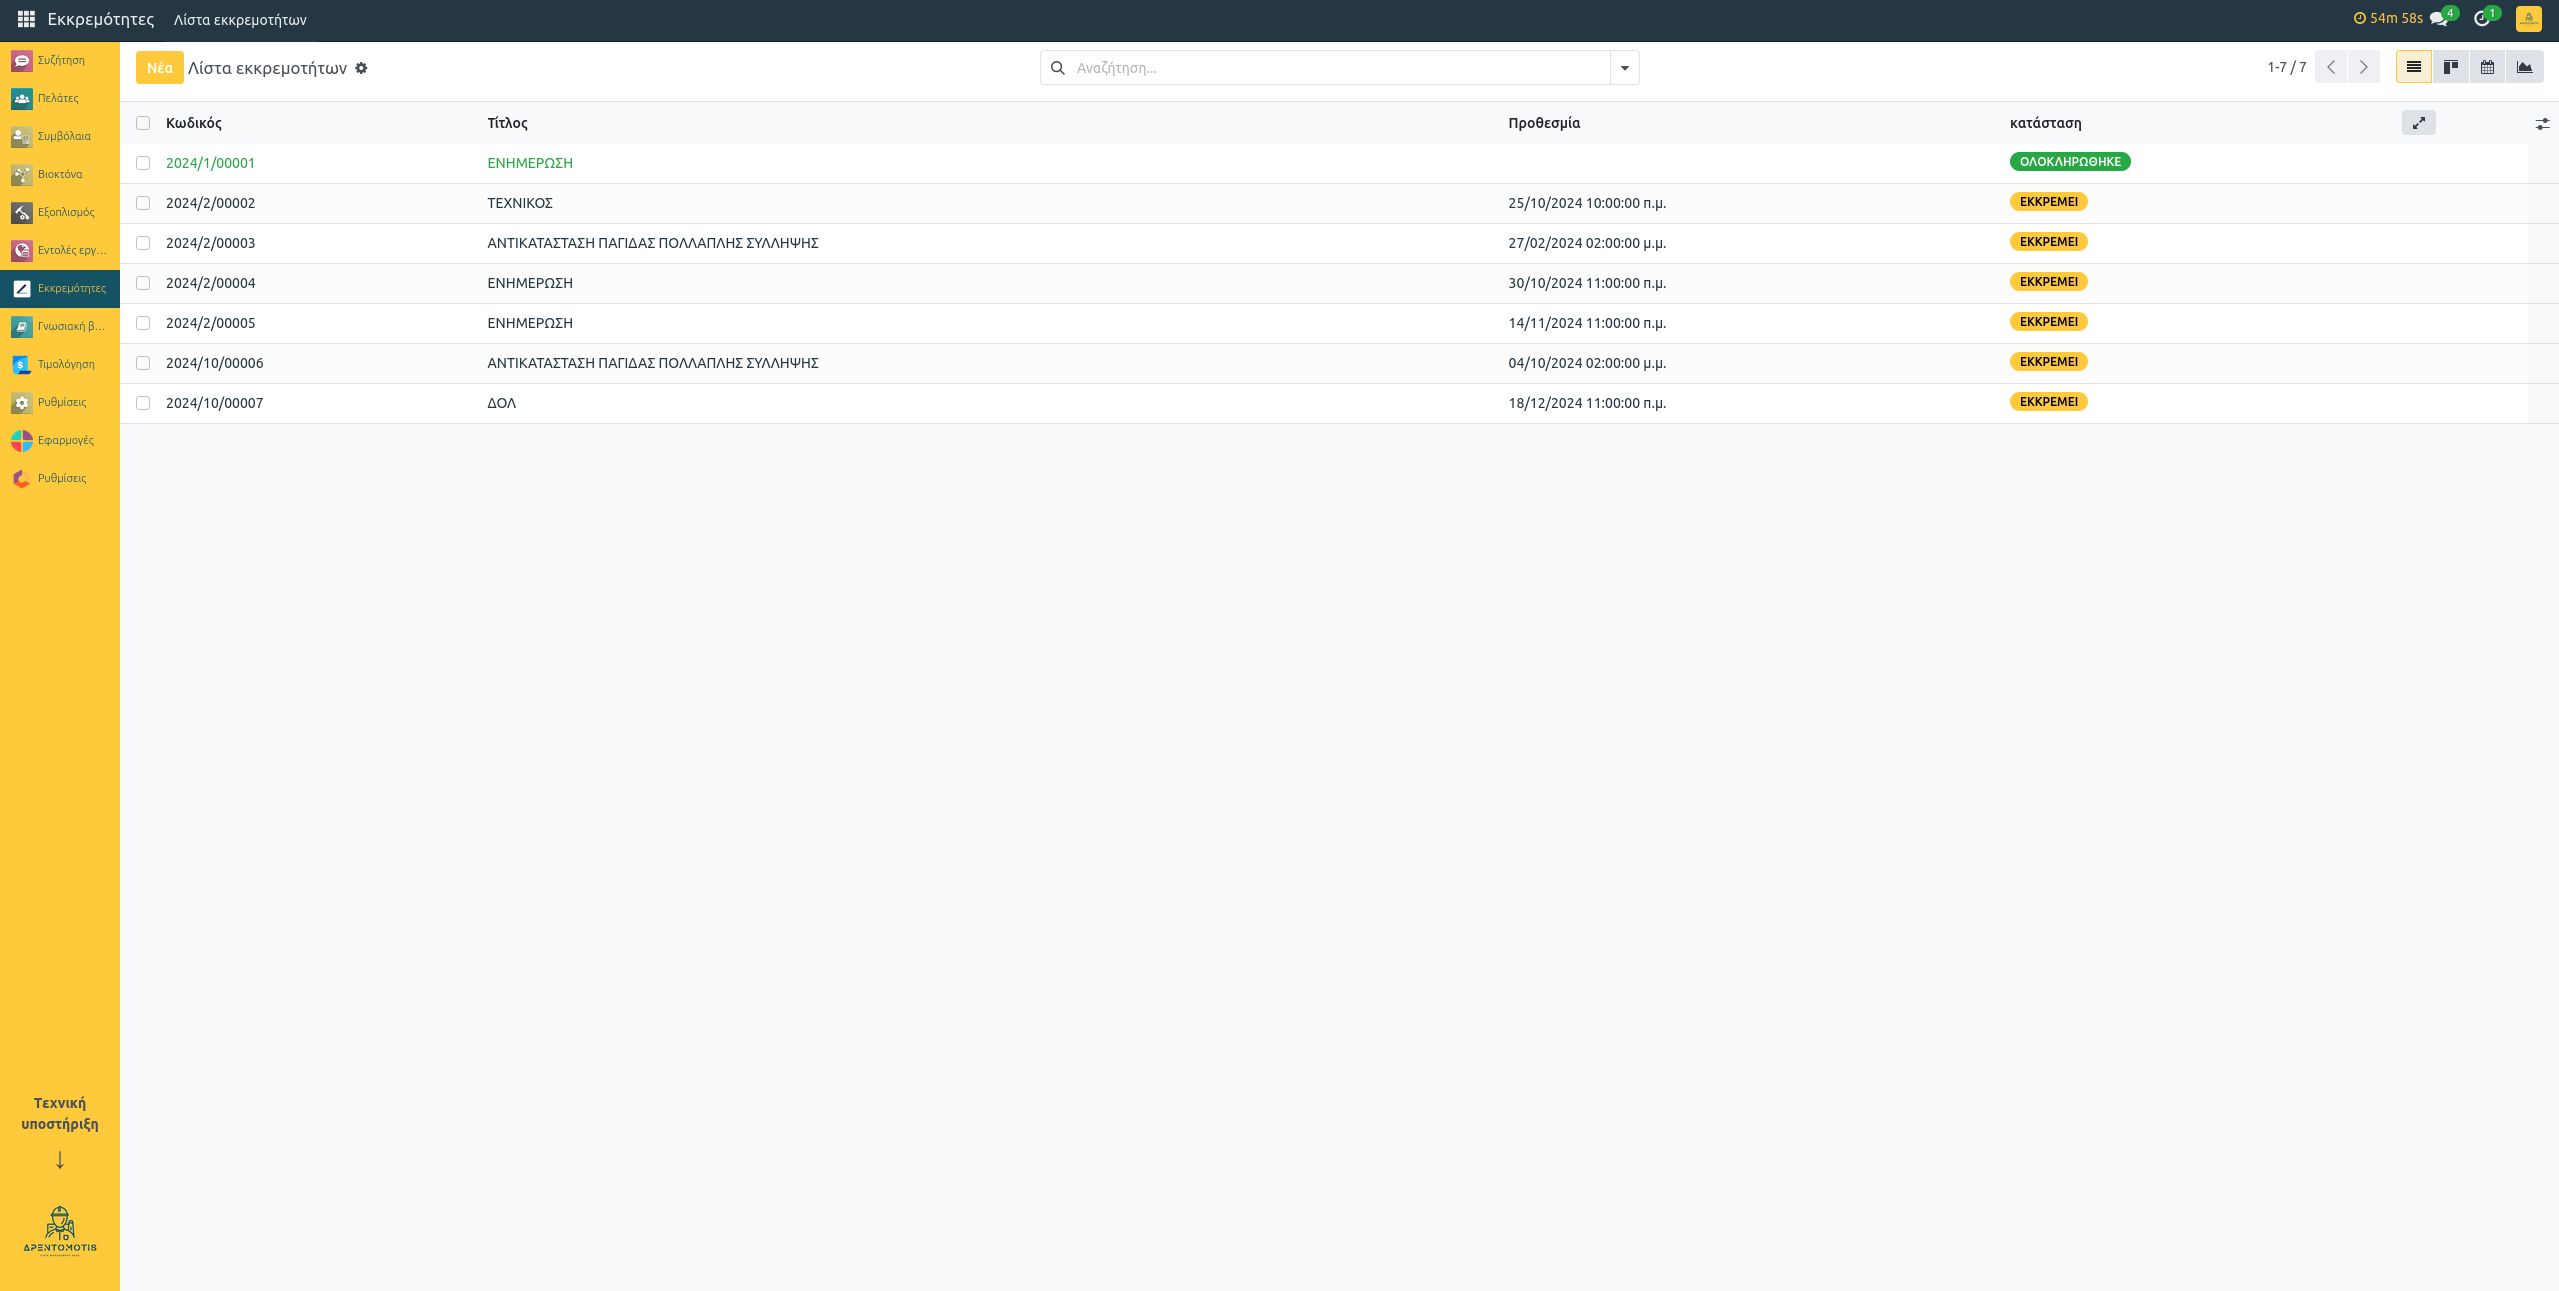
Task: Click the ΑΝΤΙΚΑΤΑΣΤΑΣΗ ΠΑΓΙΔΑΣ title of 2024/10/00006
Action: coord(653,363)
